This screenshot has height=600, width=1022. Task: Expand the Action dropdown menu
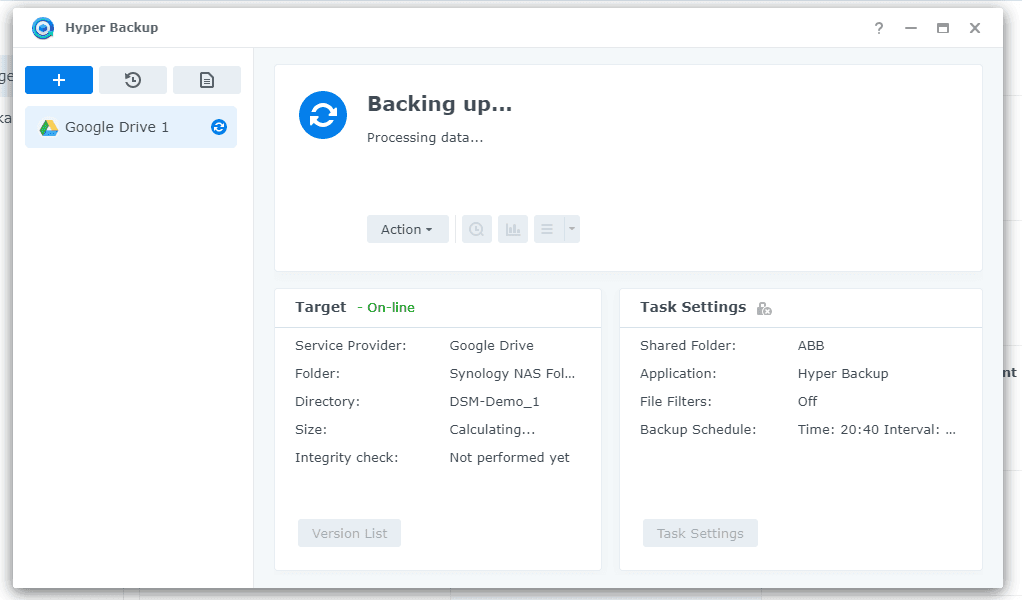point(407,229)
